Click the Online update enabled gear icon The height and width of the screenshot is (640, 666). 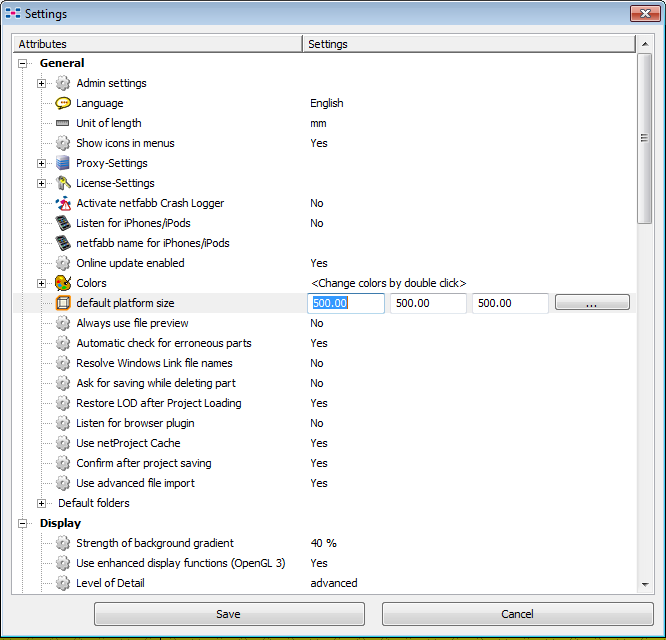(x=63, y=263)
